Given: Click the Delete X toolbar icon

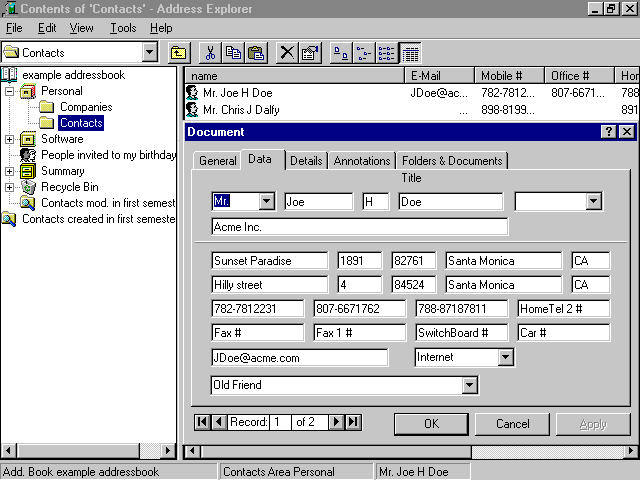Looking at the screenshot, I should [x=287, y=53].
